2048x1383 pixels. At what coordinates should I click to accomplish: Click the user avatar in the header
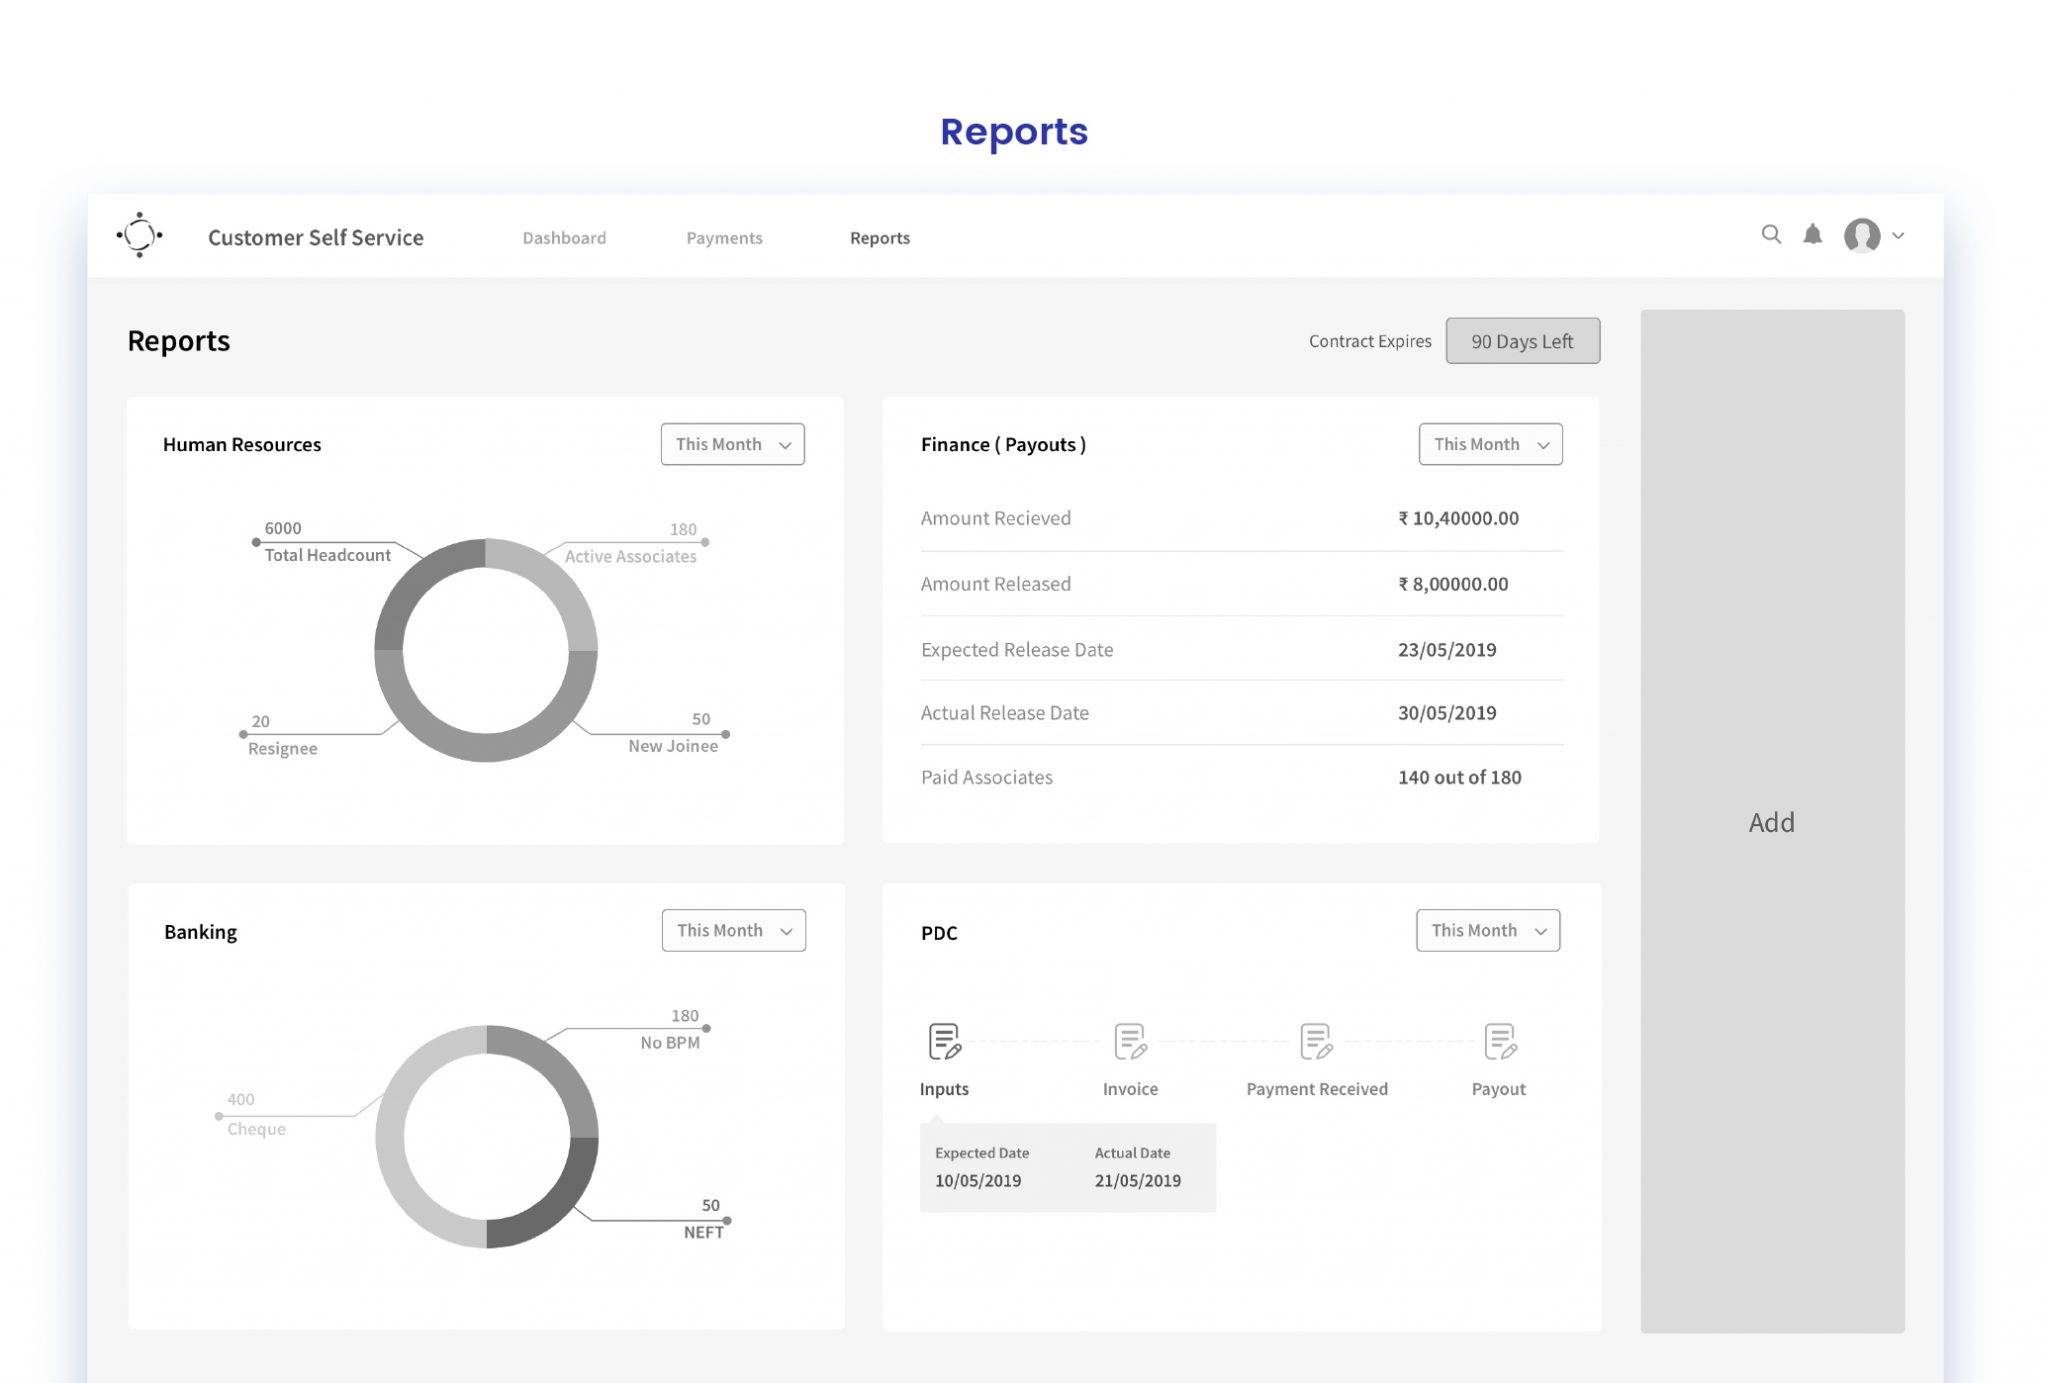click(1861, 237)
